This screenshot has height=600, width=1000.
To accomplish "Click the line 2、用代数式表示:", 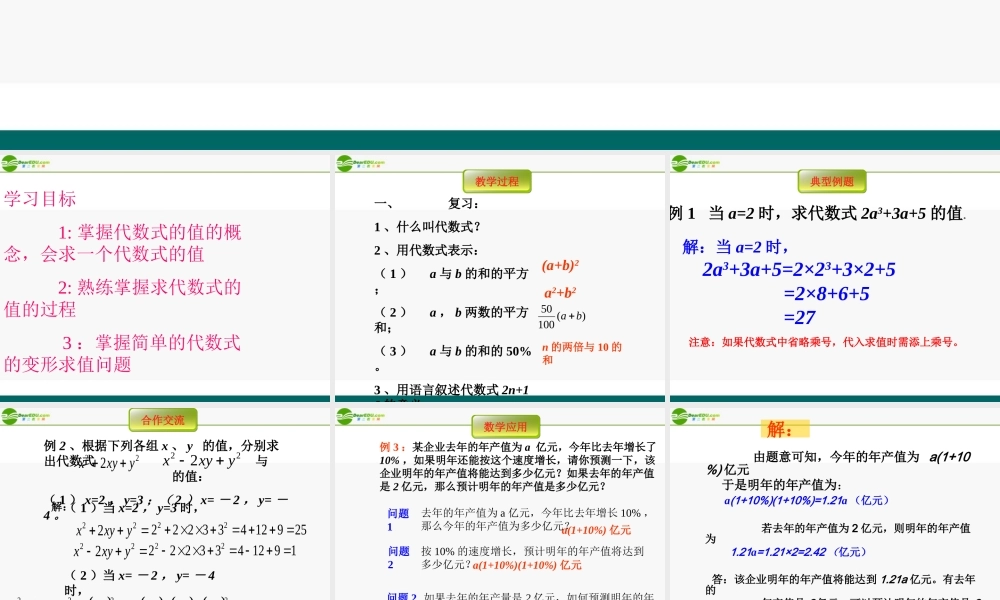I will [x=426, y=251].
